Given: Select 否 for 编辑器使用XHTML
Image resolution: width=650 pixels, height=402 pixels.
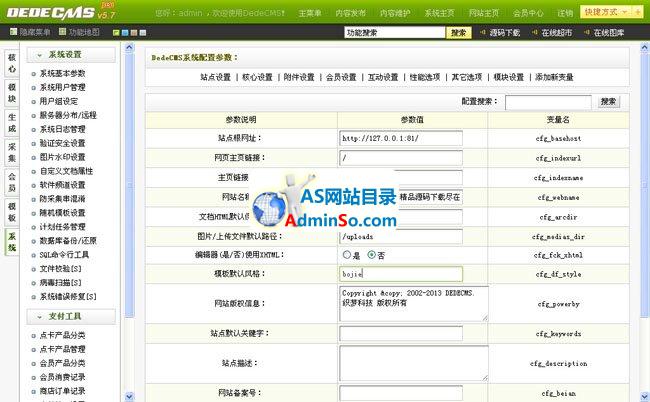Looking at the screenshot, I should [371, 255].
